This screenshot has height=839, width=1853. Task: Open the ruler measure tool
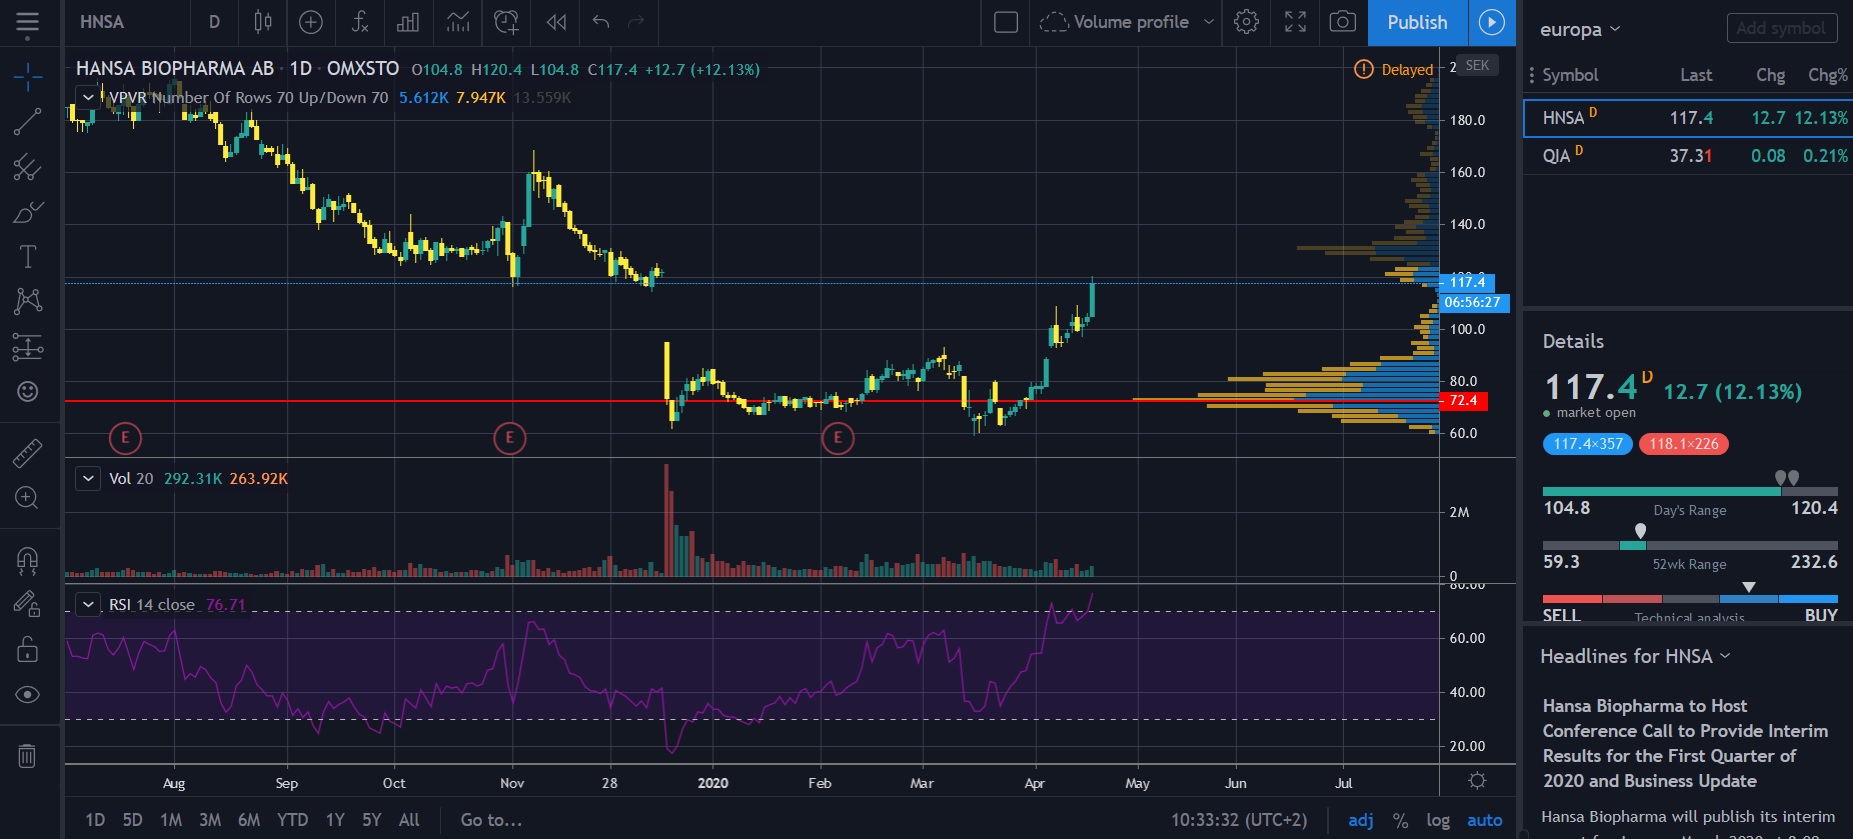coord(27,453)
